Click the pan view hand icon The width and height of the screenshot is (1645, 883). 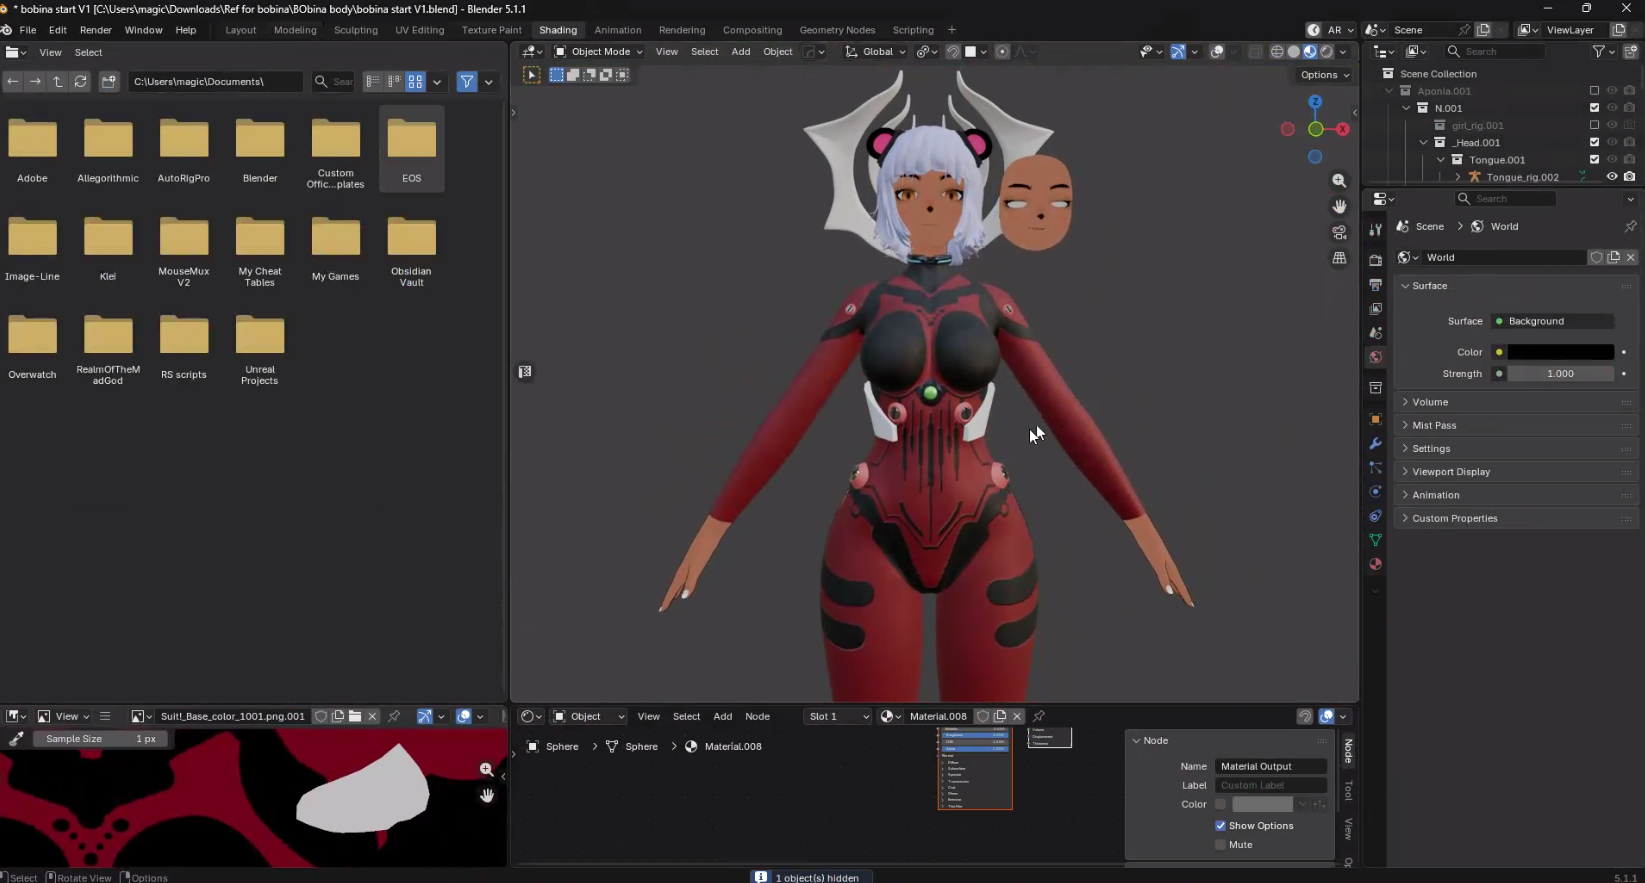tap(1339, 206)
